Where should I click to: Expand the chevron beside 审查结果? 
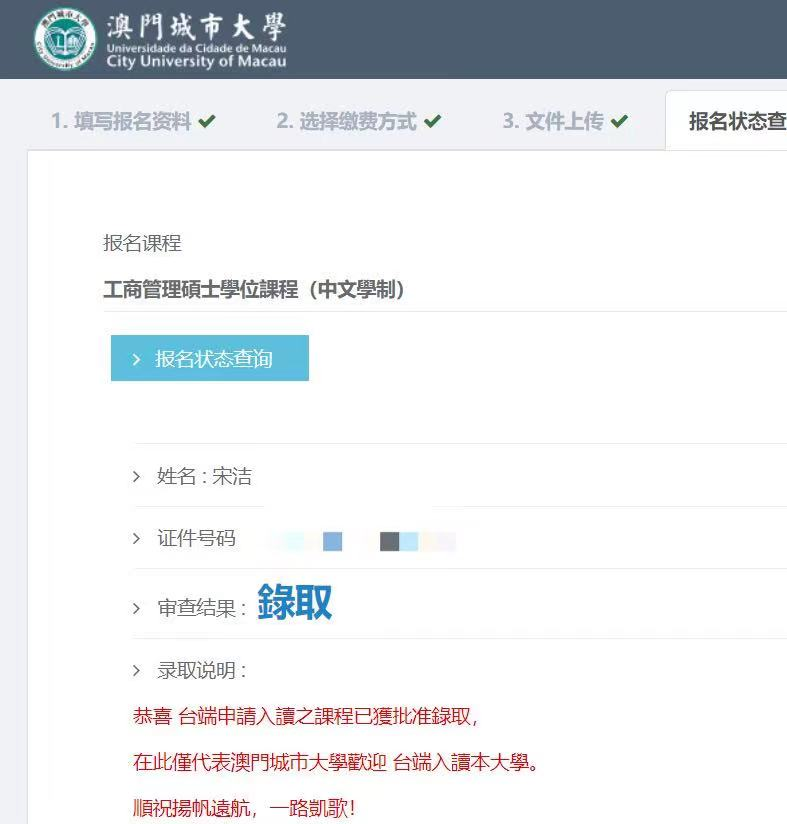pos(137,608)
